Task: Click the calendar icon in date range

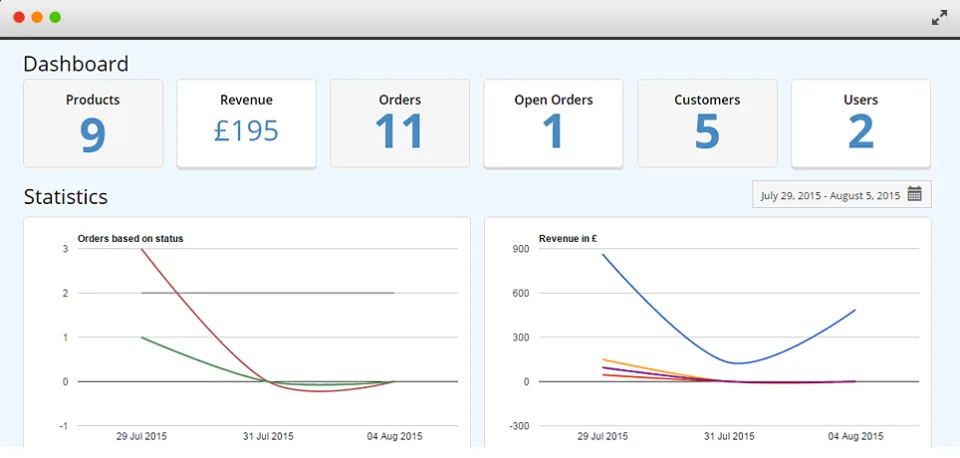Action: point(915,194)
